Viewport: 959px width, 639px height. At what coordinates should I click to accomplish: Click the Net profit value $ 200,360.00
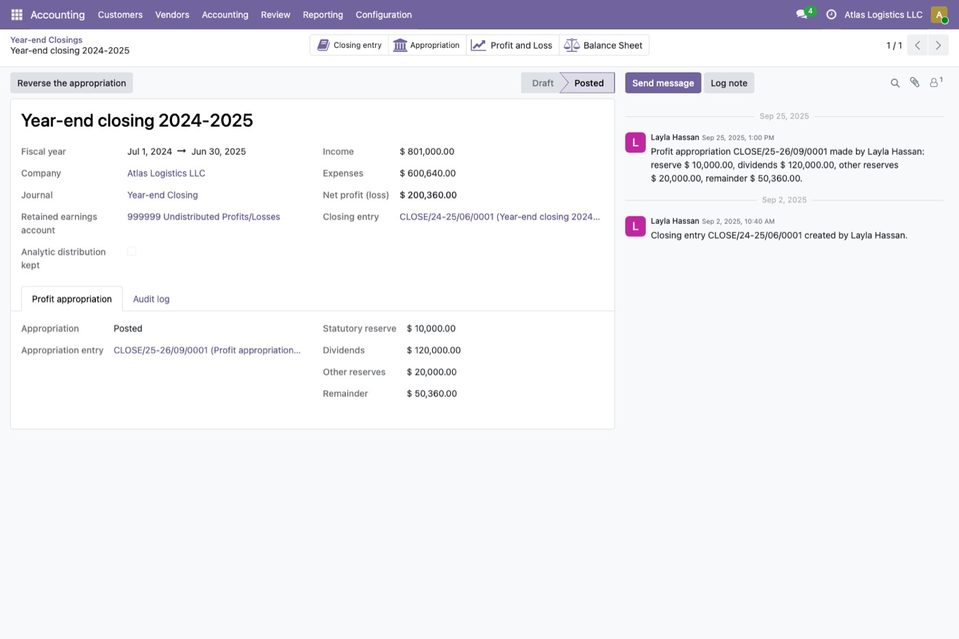[x=428, y=195]
